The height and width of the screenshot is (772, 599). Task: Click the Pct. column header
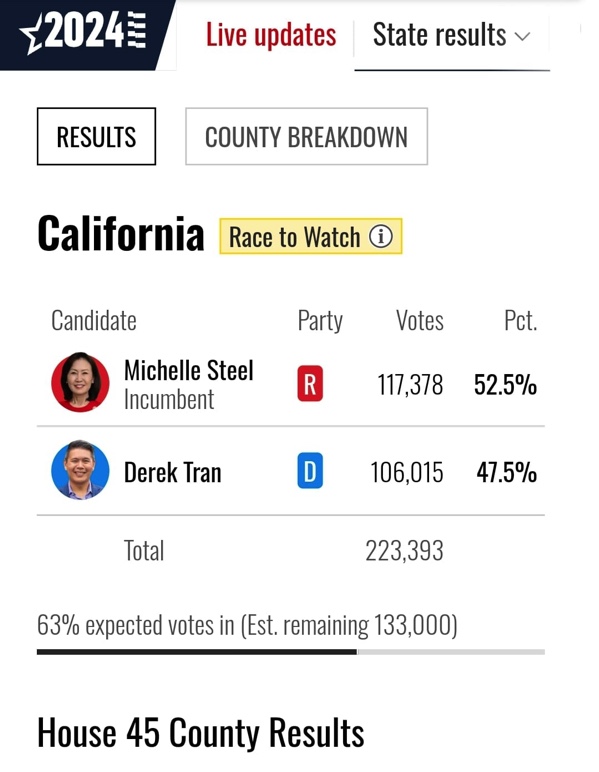521,321
